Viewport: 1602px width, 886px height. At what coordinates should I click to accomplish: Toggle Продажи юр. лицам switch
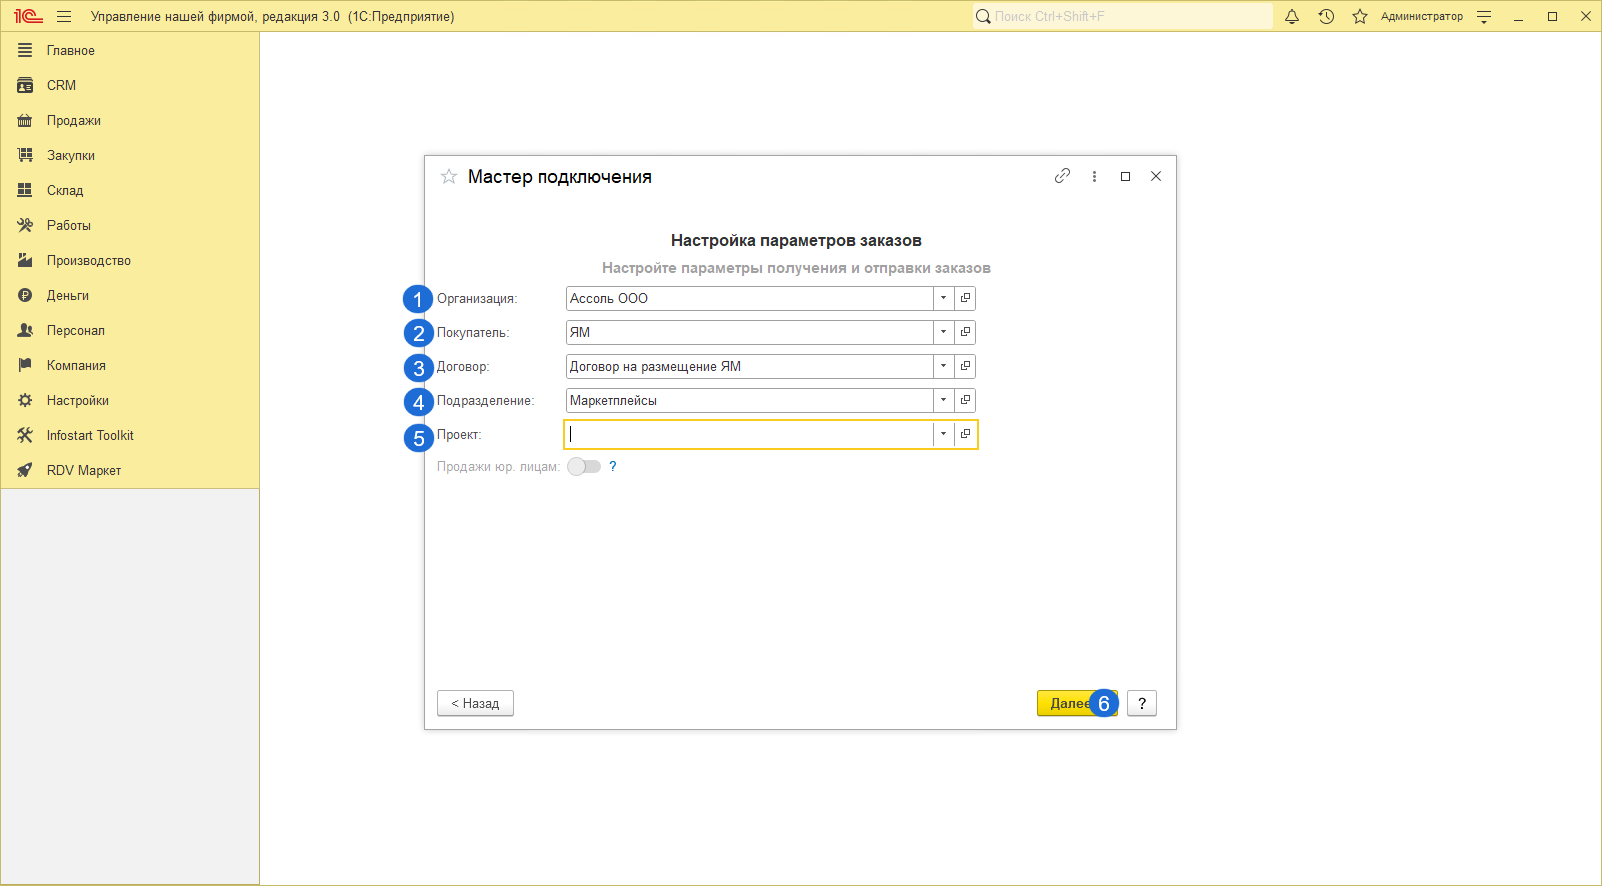pos(584,466)
